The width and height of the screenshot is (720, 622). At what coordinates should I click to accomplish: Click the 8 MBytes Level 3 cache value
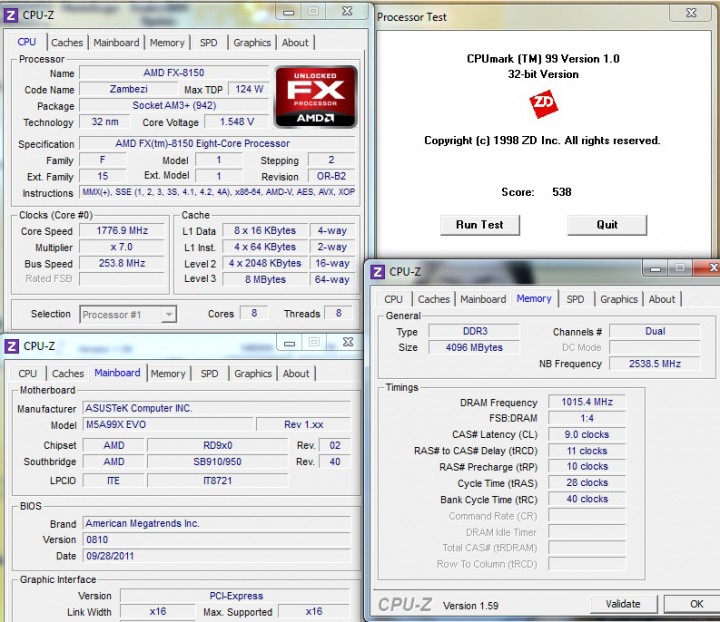click(x=265, y=279)
